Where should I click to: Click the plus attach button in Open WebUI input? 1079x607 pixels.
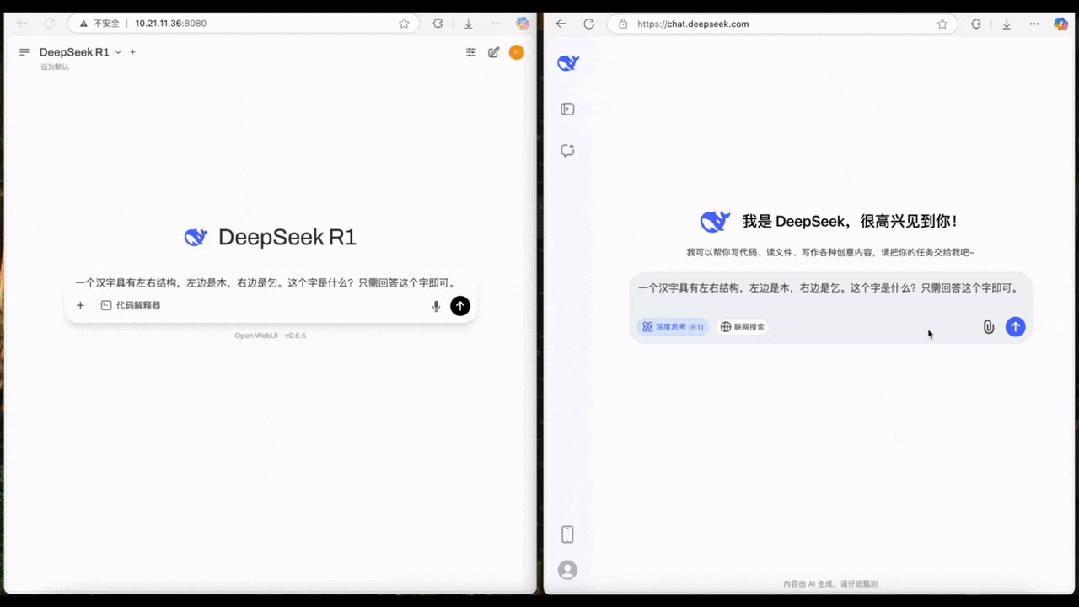(x=81, y=306)
